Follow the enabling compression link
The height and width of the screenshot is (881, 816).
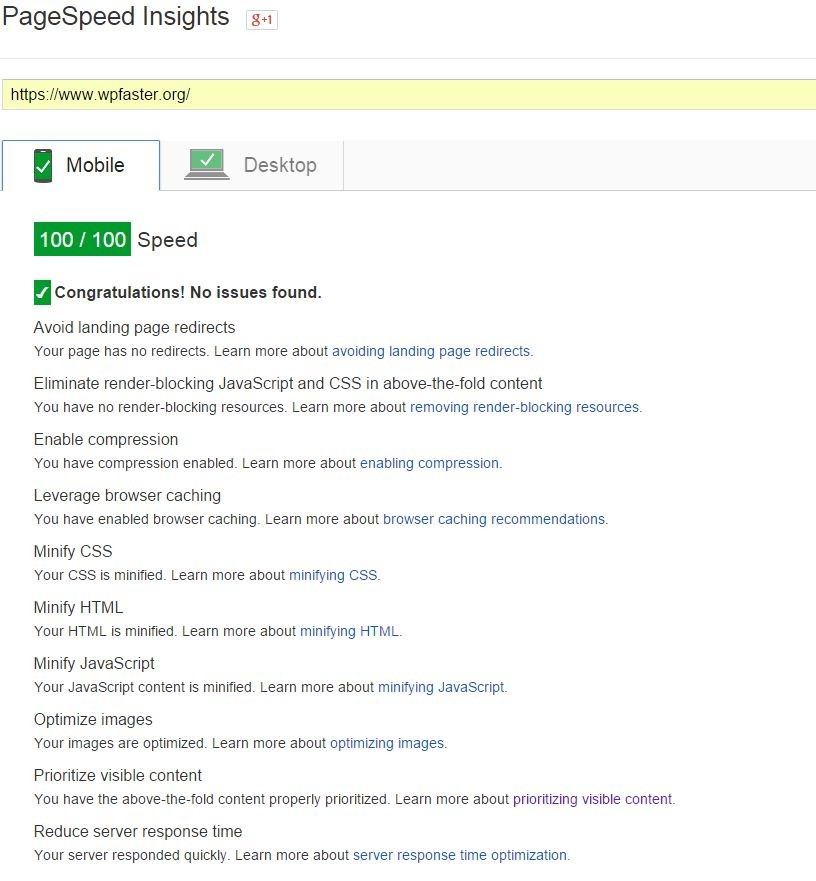(429, 464)
